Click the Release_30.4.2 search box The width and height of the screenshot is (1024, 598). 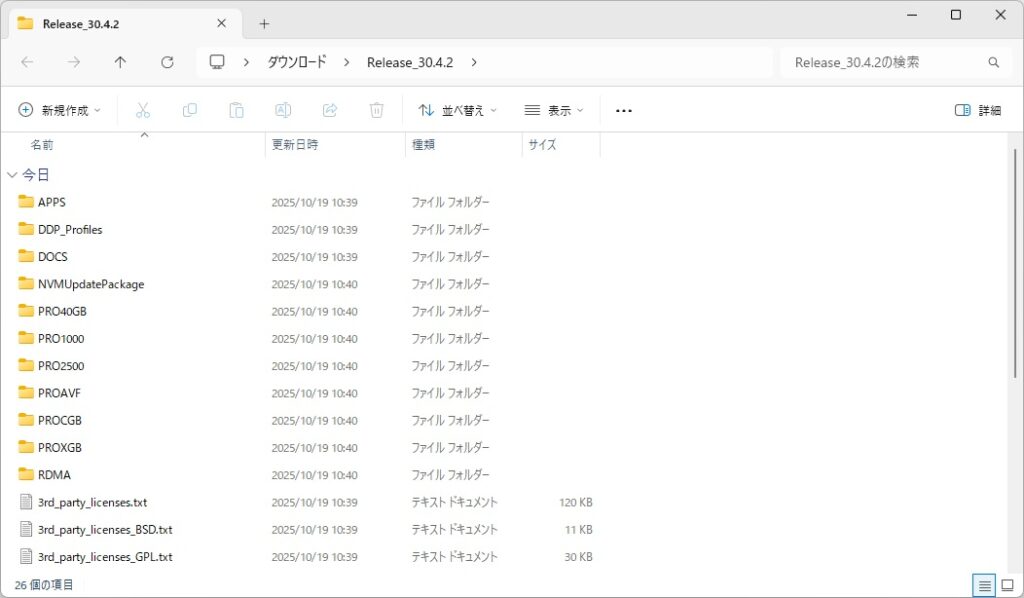[x=885, y=62]
